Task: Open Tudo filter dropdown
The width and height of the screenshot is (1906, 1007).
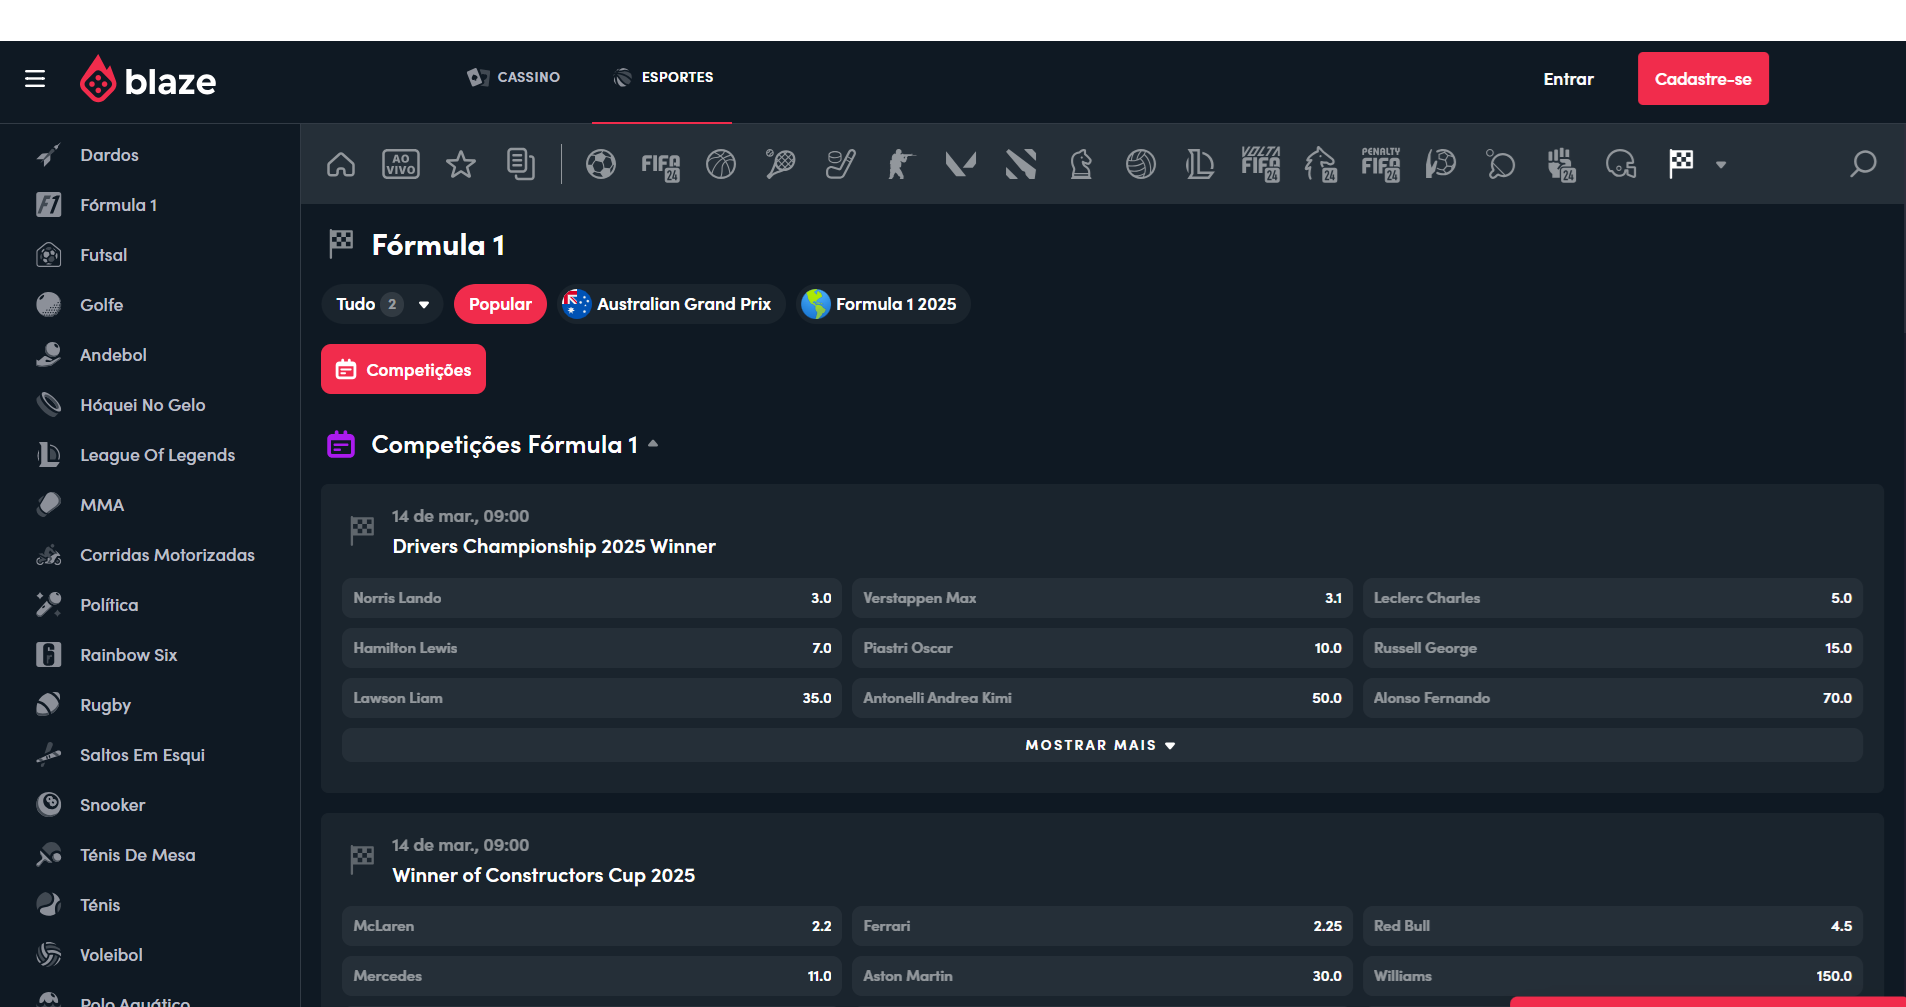Action: (x=382, y=304)
